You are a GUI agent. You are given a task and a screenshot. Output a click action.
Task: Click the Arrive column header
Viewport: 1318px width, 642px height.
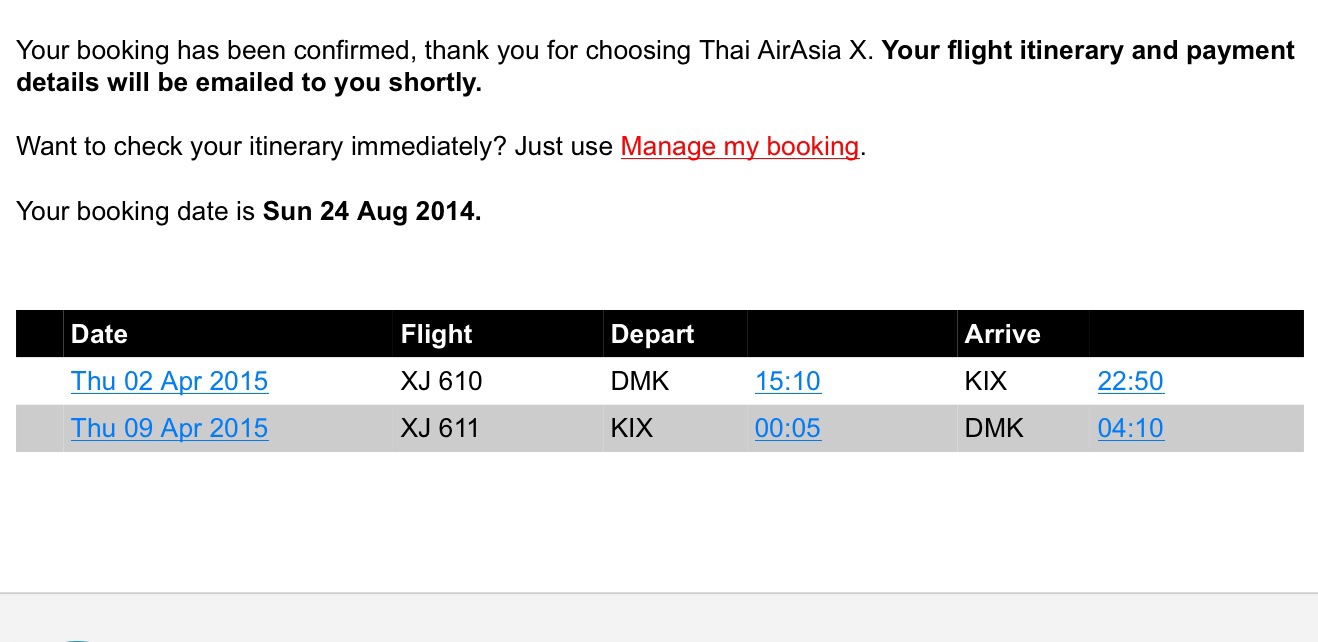coord(1002,334)
